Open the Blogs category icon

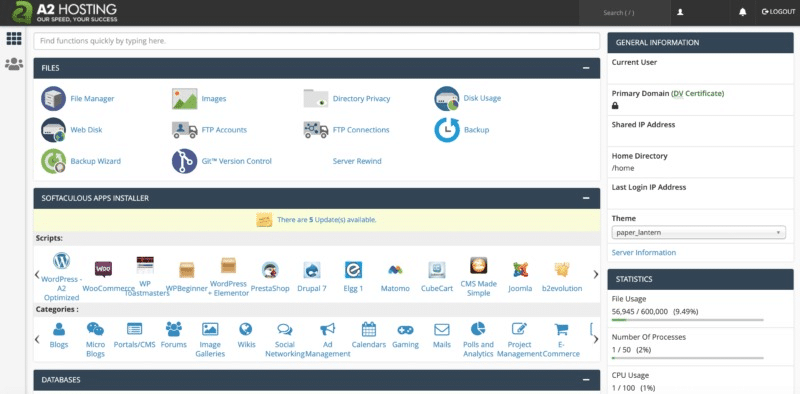pos(59,329)
